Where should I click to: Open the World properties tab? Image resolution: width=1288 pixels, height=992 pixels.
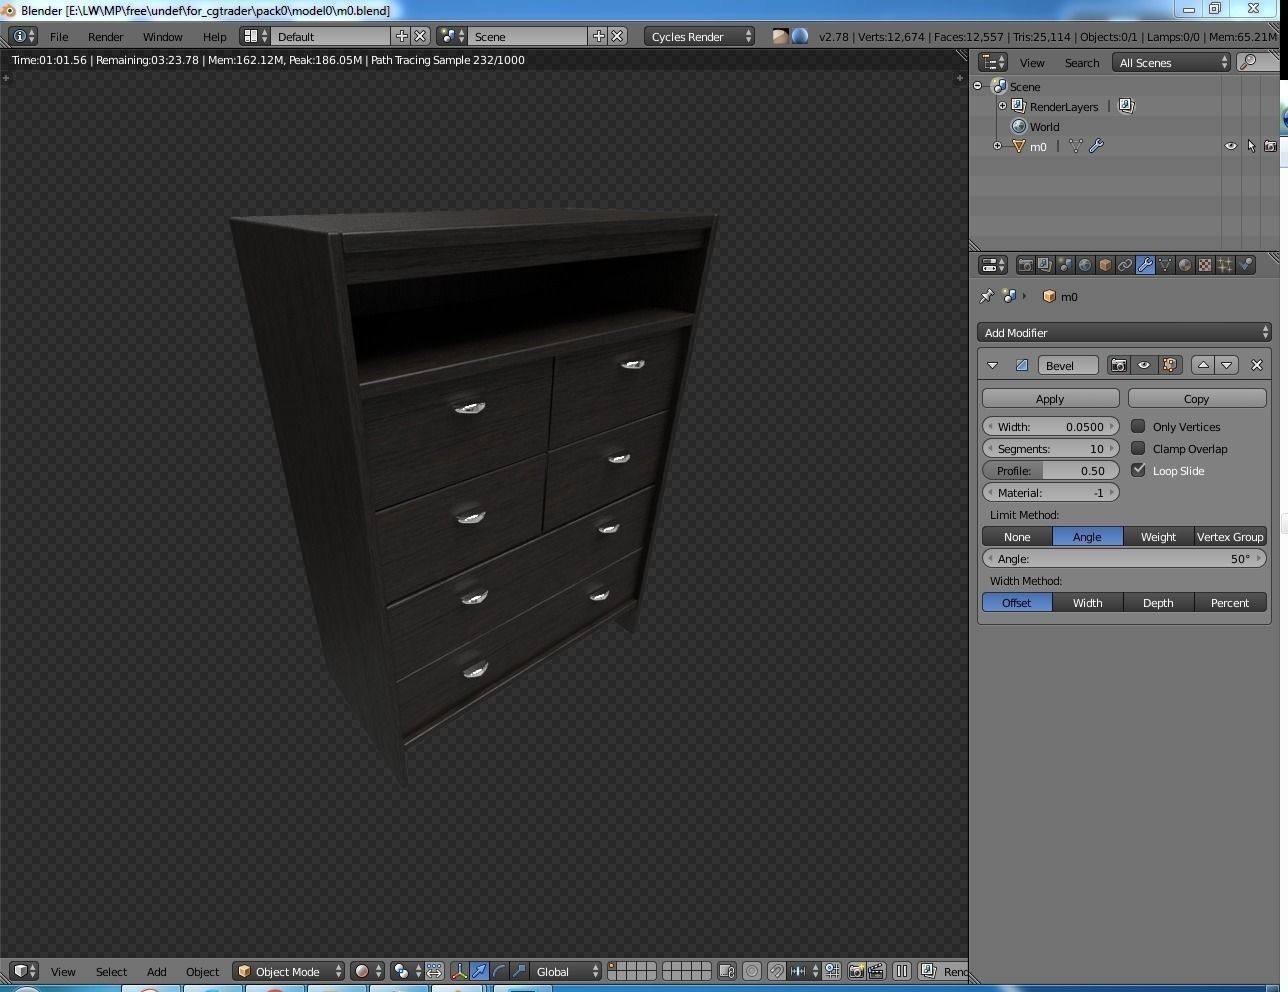[x=1085, y=265]
